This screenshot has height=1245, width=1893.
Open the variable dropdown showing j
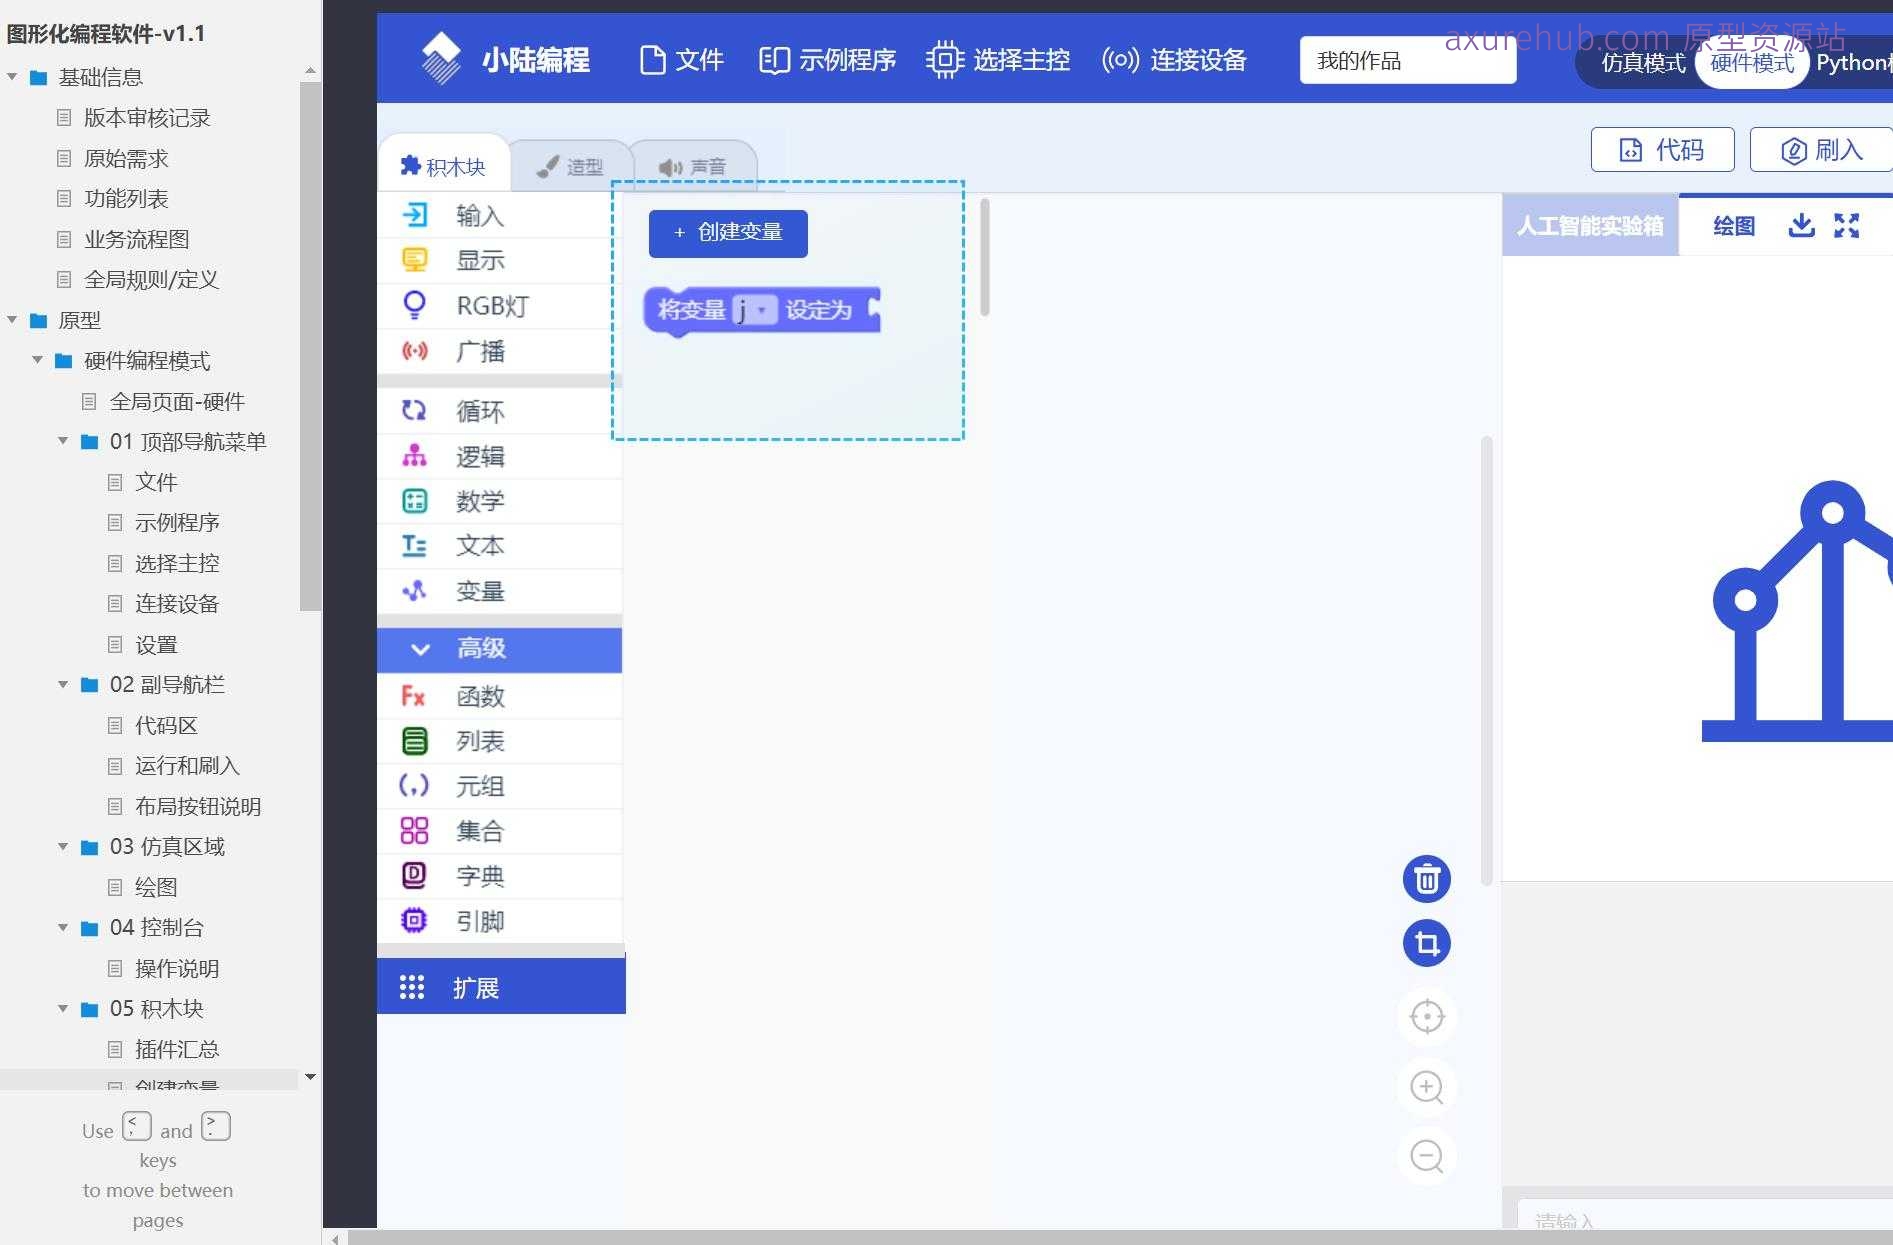tap(757, 311)
